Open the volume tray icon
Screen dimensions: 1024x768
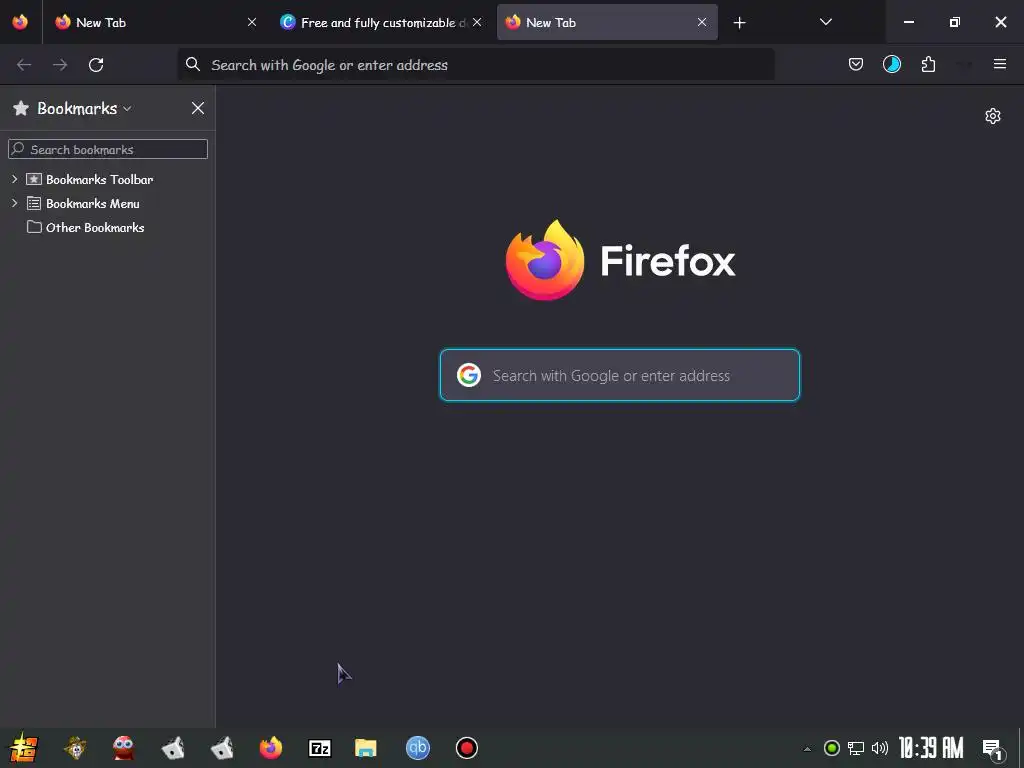coord(880,748)
